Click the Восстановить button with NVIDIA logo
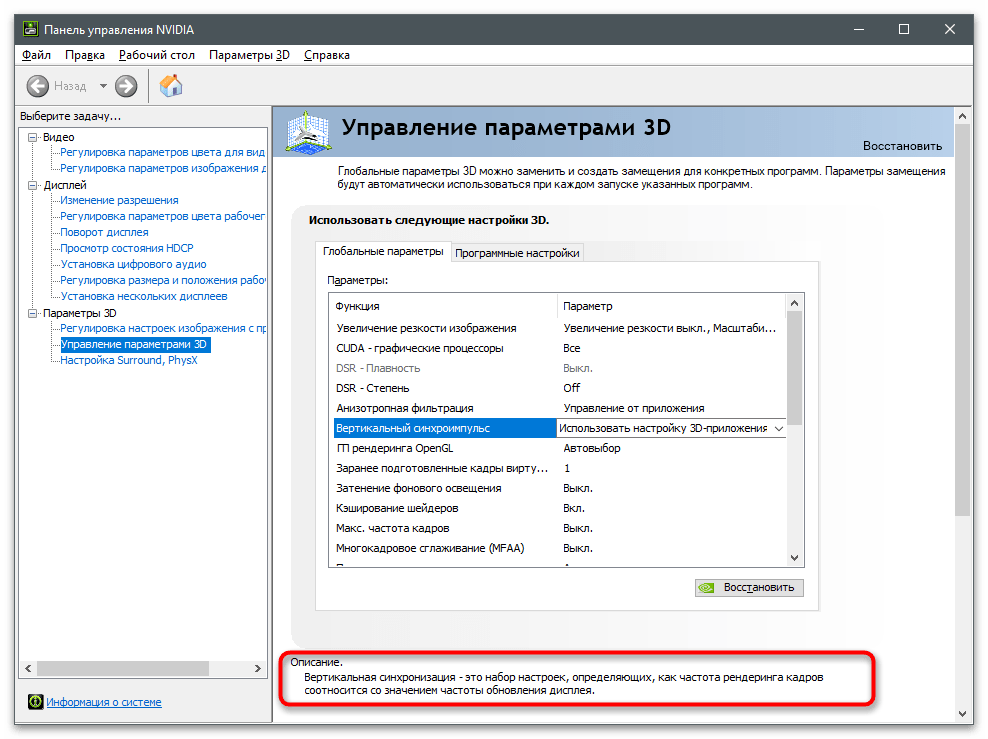Image resolution: width=988 pixels, height=739 pixels. (749, 587)
